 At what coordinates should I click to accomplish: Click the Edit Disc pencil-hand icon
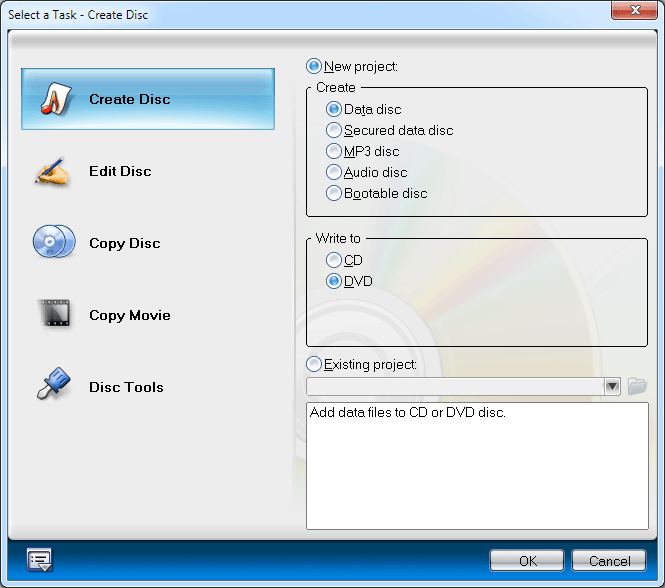click(x=51, y=171)
